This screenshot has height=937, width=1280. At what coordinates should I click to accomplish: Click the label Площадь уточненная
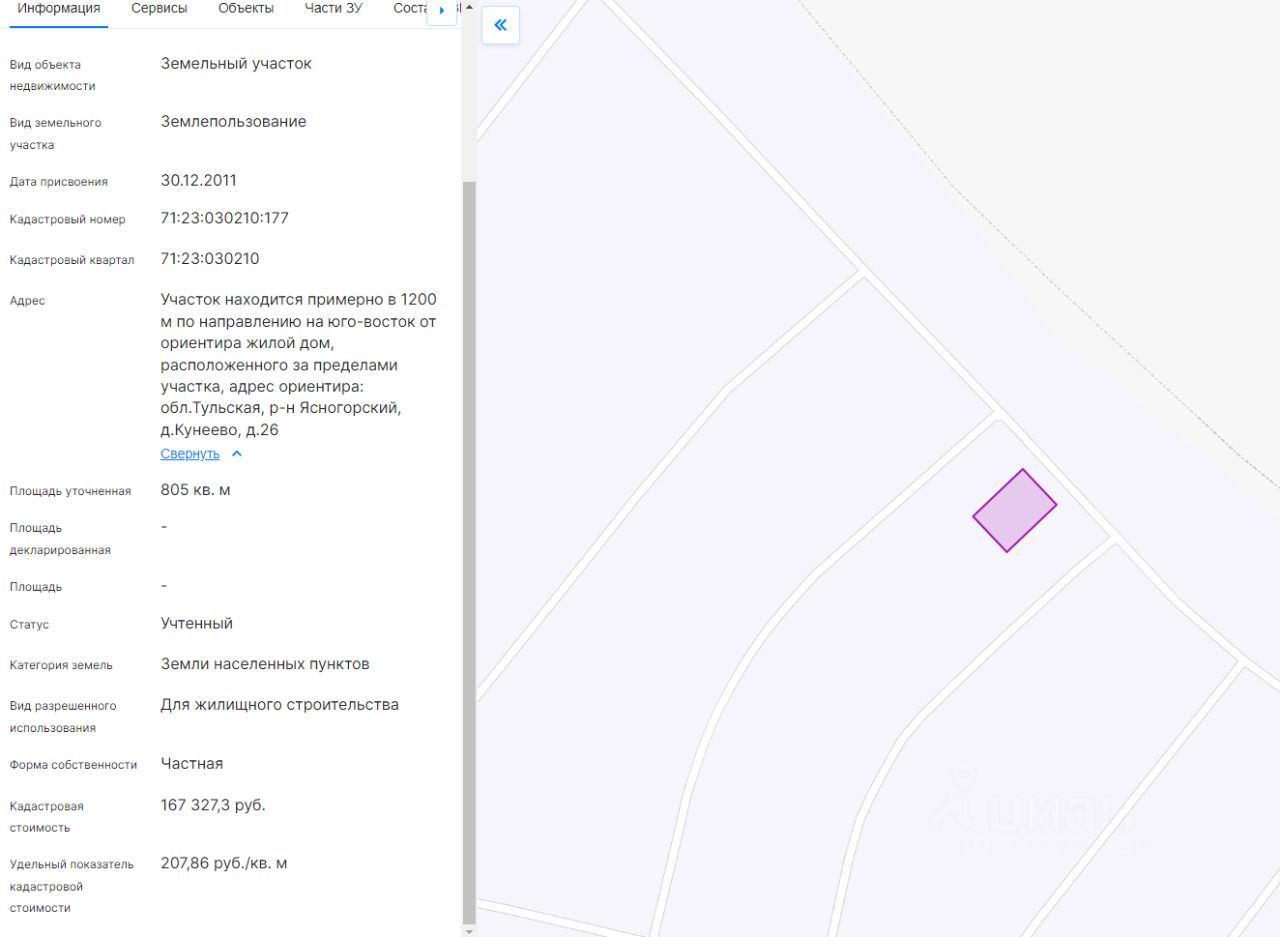click(71, 491)
